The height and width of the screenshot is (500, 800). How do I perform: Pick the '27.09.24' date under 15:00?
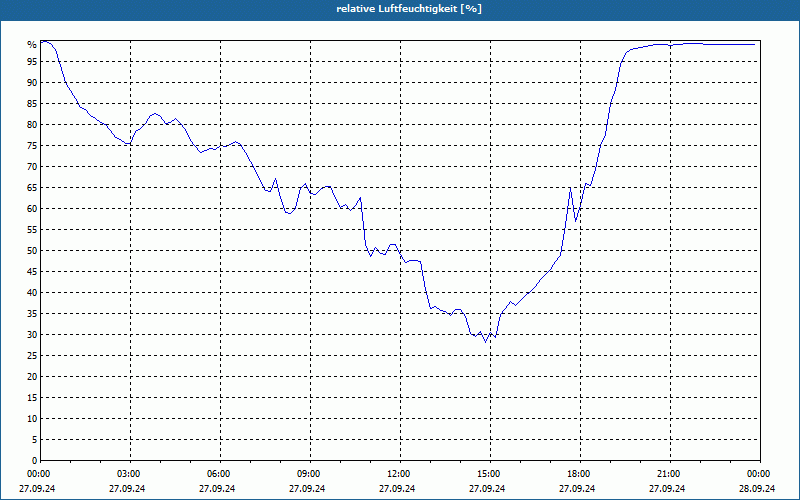[487, 488]
